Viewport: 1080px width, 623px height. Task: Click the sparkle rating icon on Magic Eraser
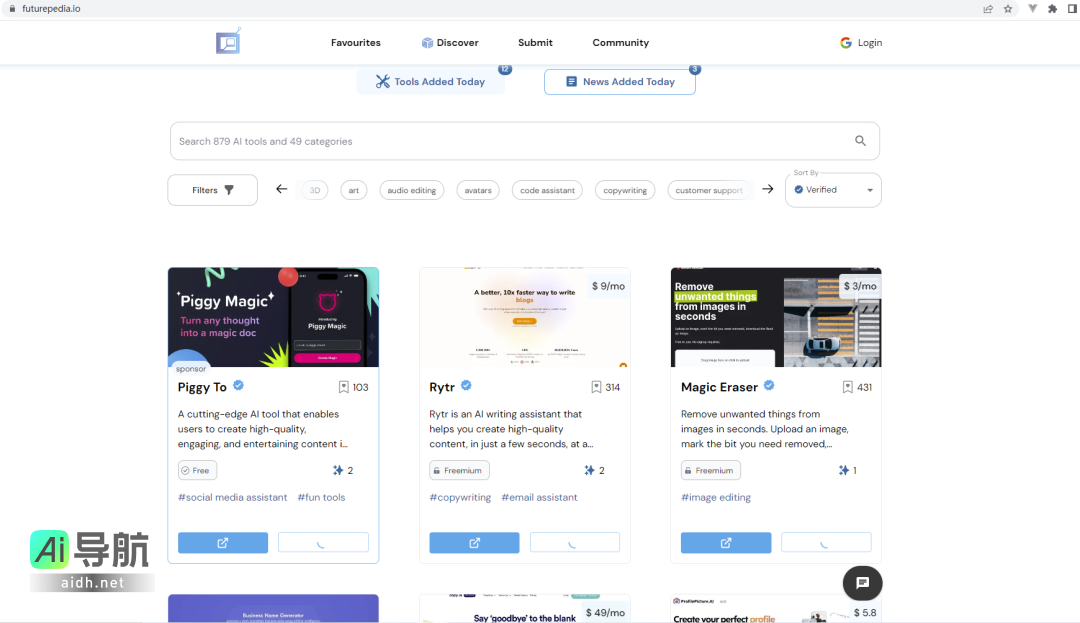point(844,470)
